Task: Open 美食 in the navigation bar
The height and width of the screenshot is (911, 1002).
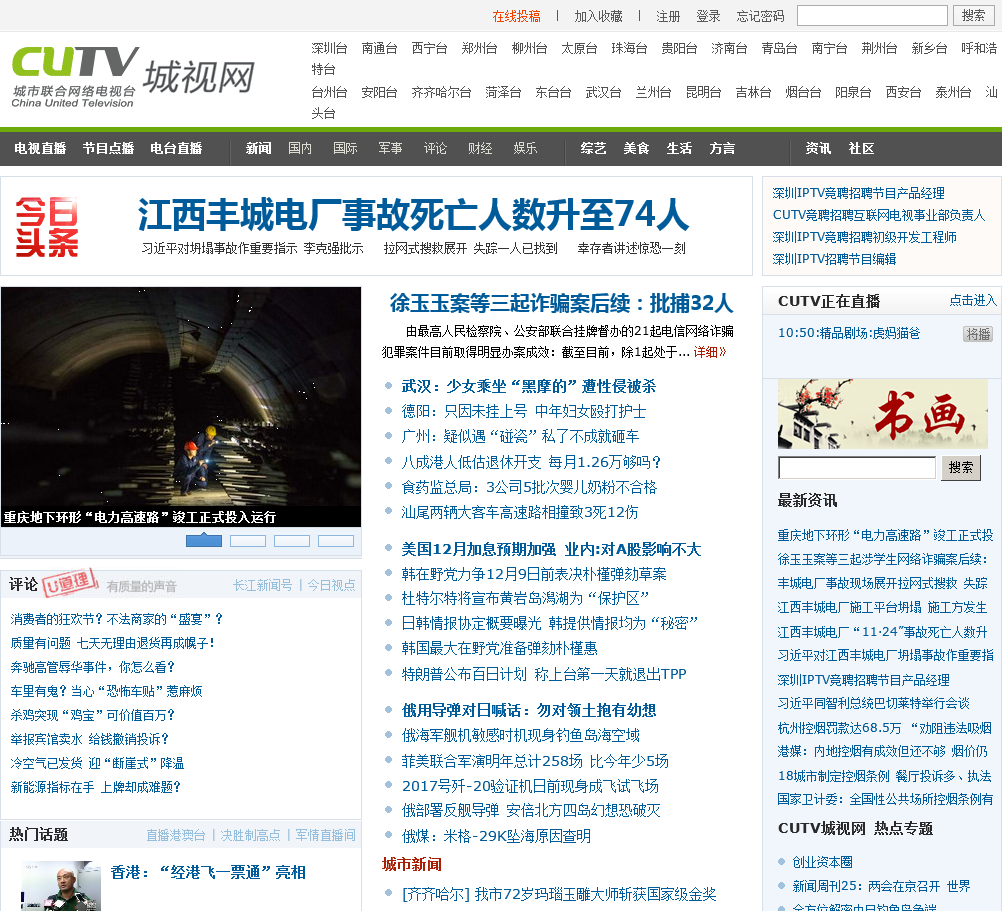Action: click(636, 148)
